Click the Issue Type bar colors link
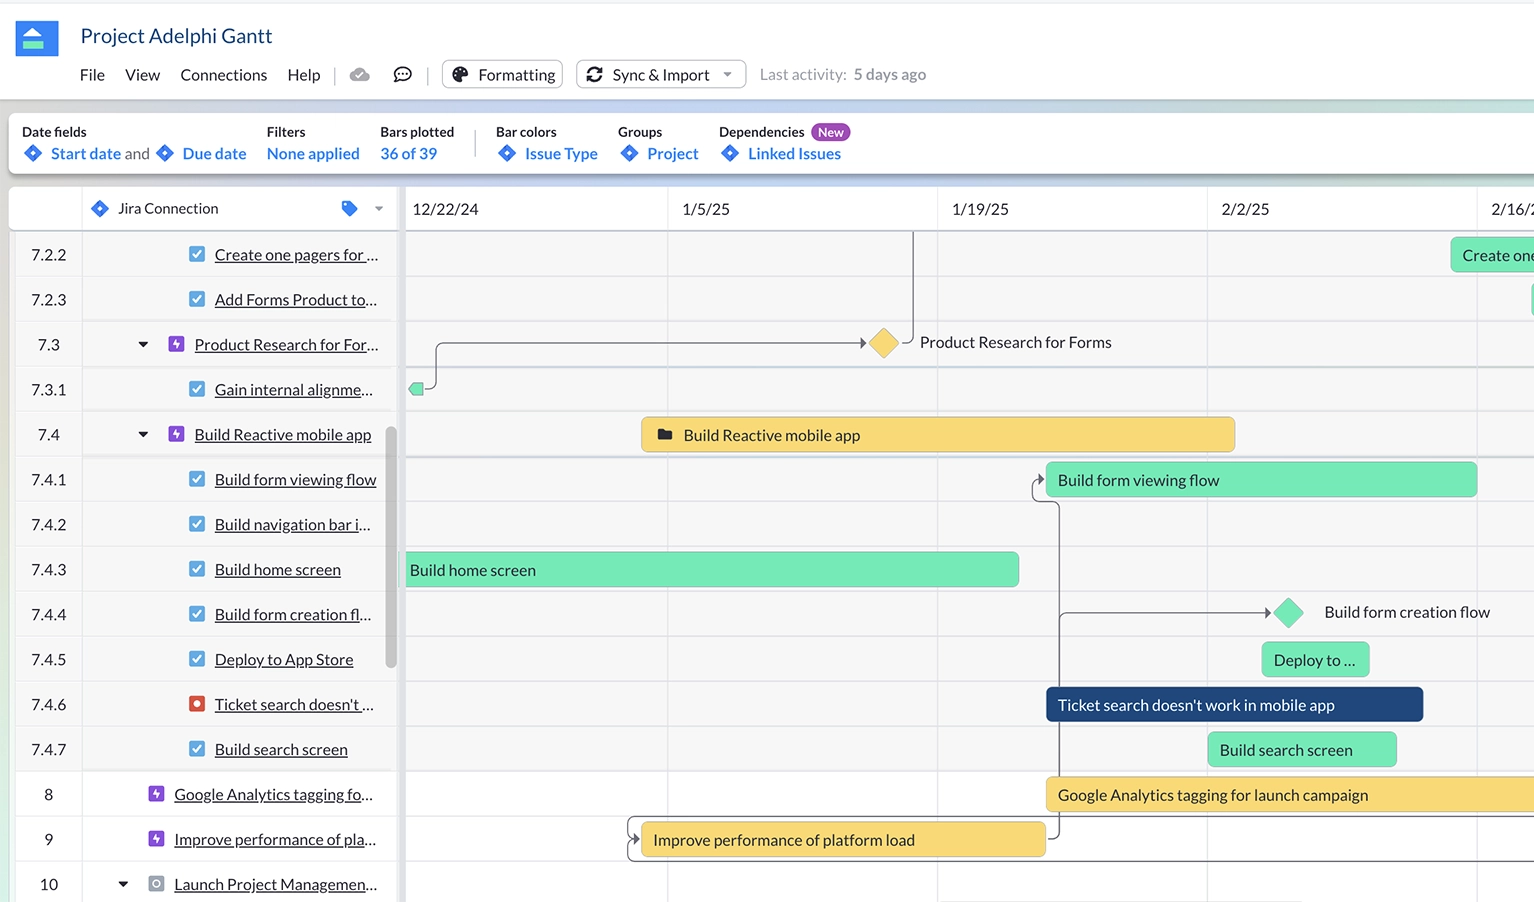Viewport: 1534px width, 902px height. pyautogui.click(x=561, y=153)
